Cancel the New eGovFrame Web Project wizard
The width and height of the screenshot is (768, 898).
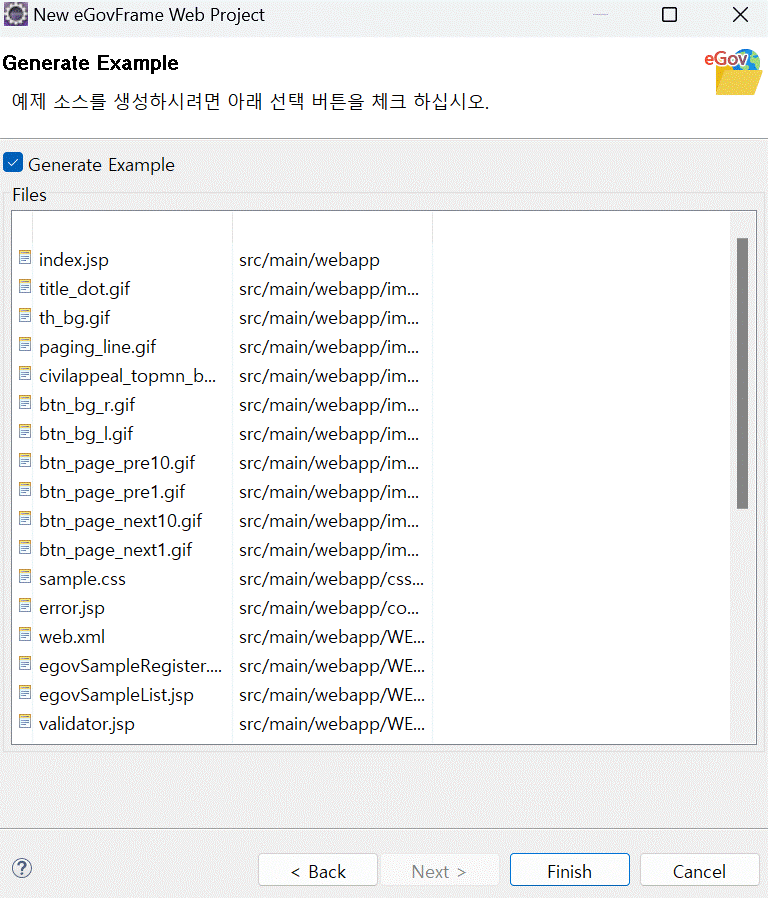pyautogui.click(x=699, y=871)
